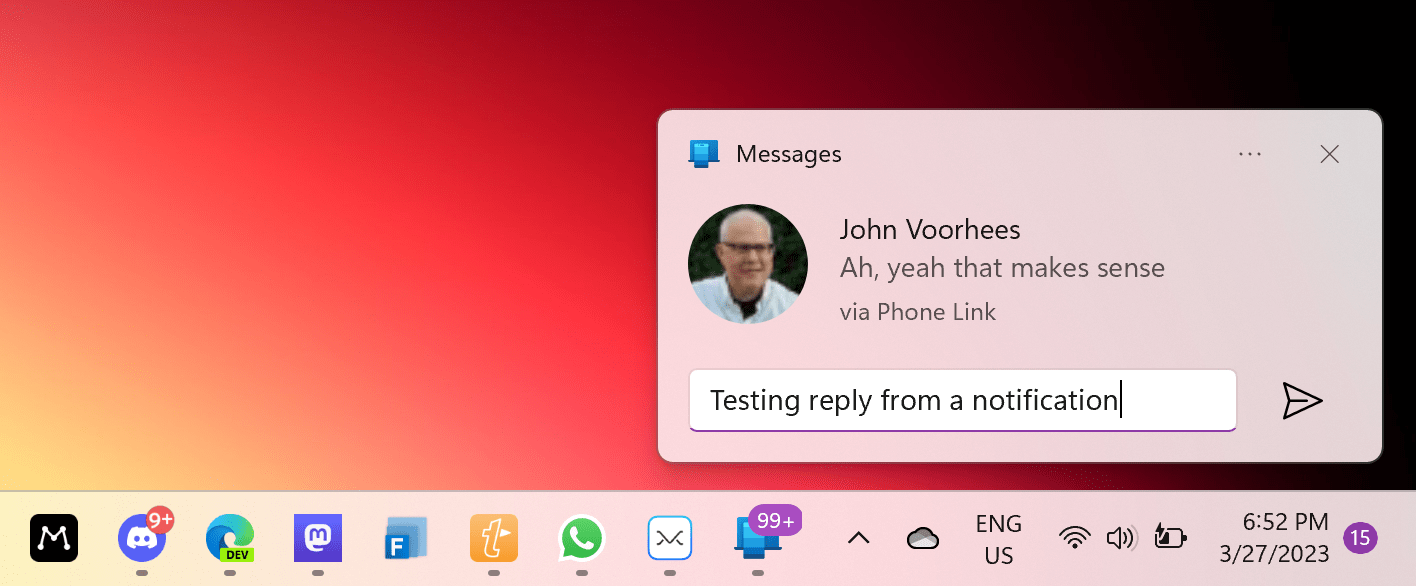This screenshot has width=1416, height=586.
Task: Expand the hidden system tray icons chevron
Action: 858,538
